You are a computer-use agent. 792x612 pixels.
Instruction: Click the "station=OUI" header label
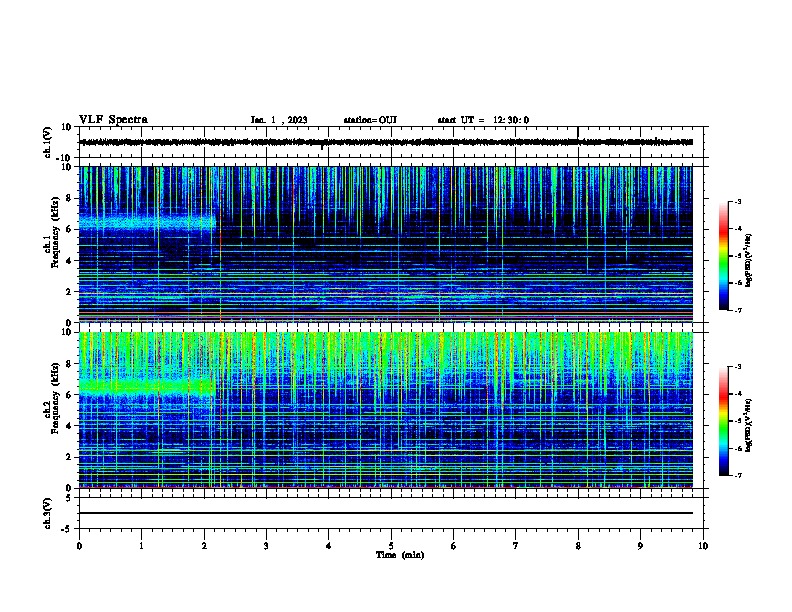point(370,120)
